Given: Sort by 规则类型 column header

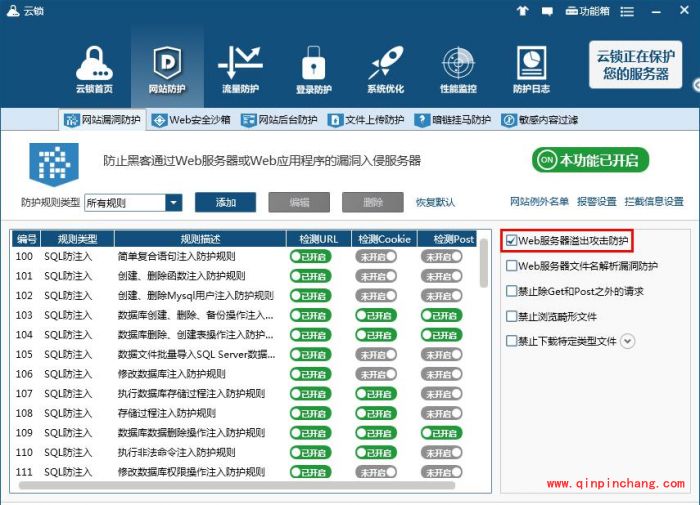Looking at the screenshot, I should click(x=77, y=239).
